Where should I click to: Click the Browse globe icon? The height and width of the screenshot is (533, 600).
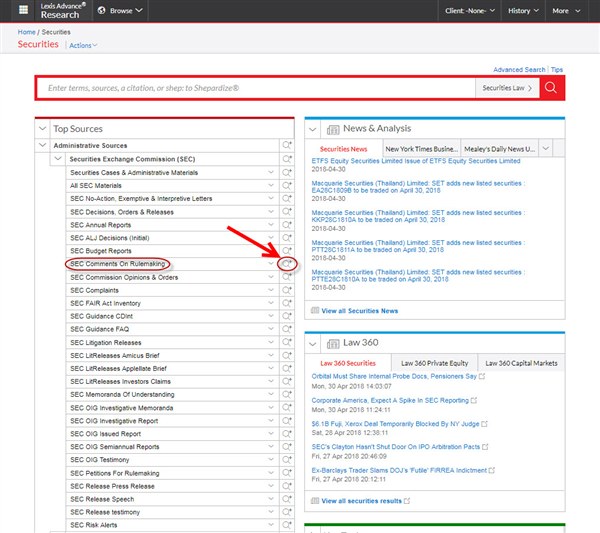[101, 10]
